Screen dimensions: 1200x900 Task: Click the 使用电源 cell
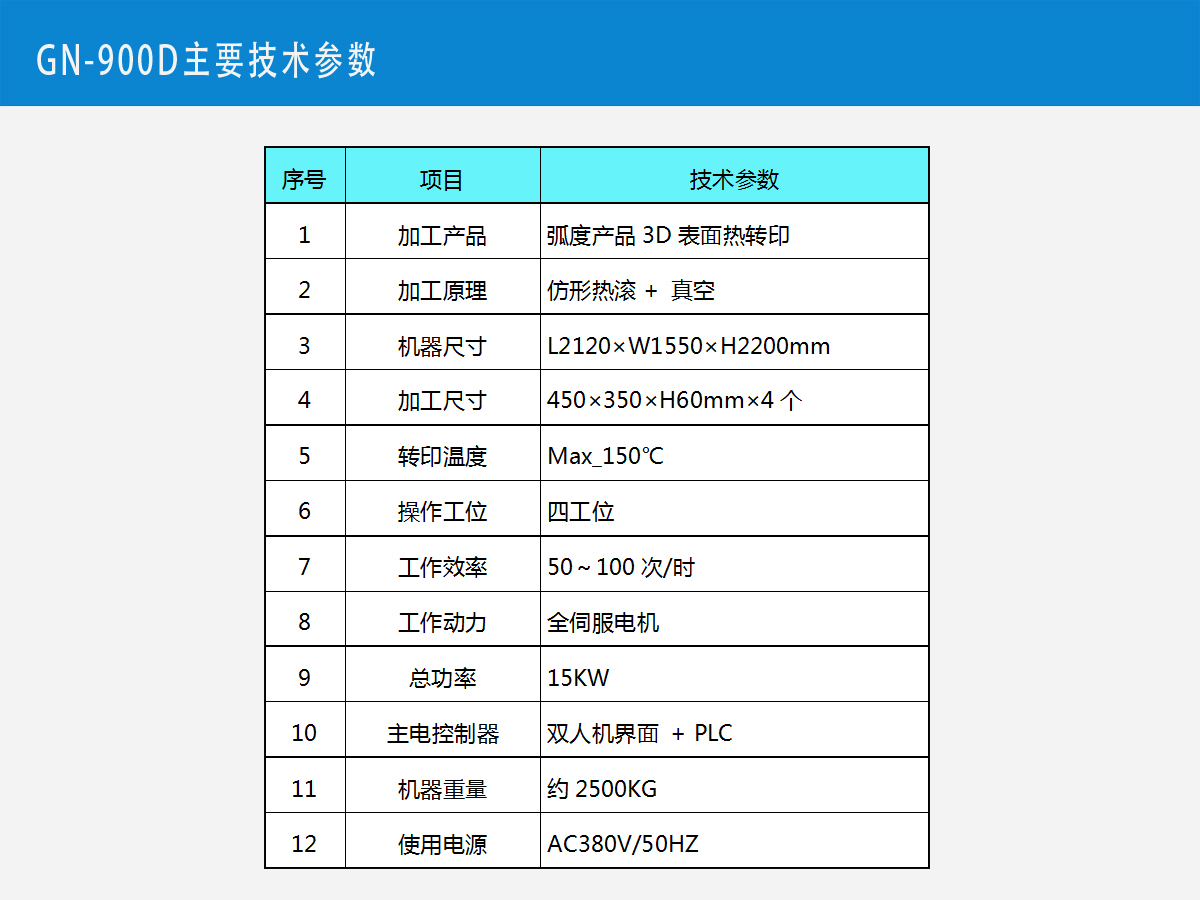point(443,841)
